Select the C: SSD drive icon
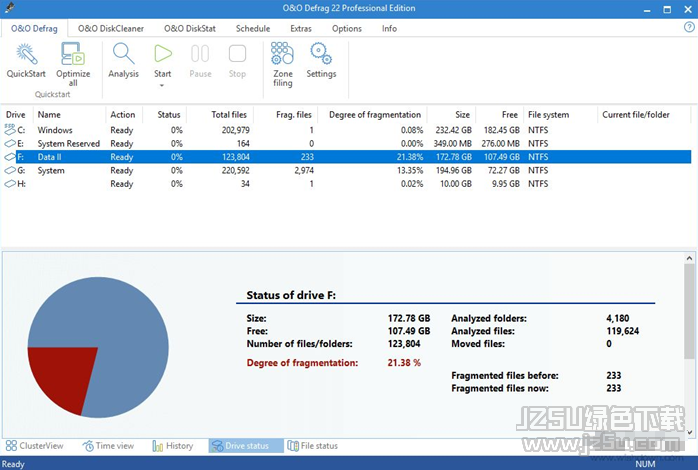 click(9, 130)
